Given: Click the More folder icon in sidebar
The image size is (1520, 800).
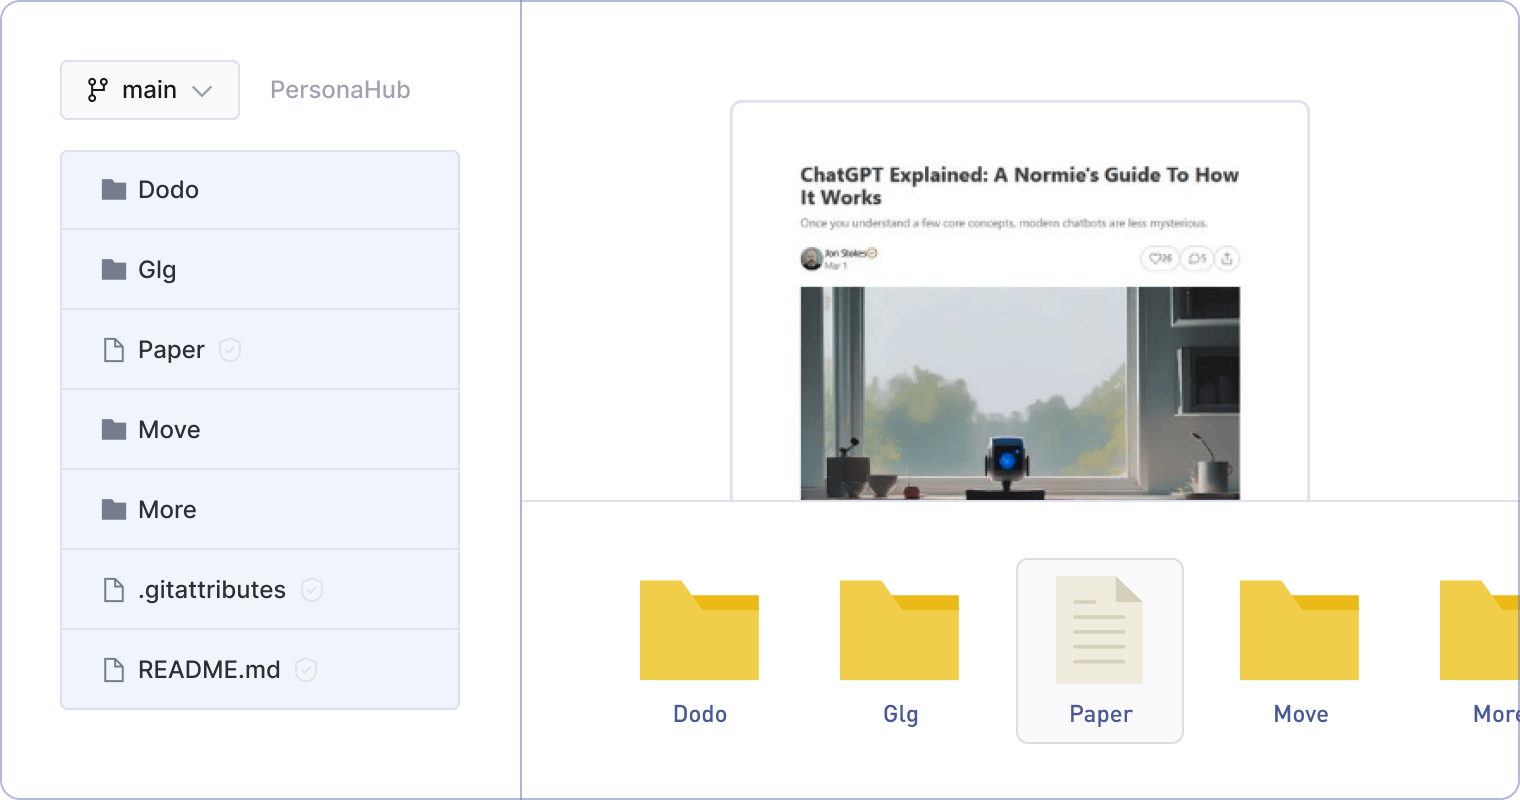Looking at the screenshot, I should (x=114, y=510).
